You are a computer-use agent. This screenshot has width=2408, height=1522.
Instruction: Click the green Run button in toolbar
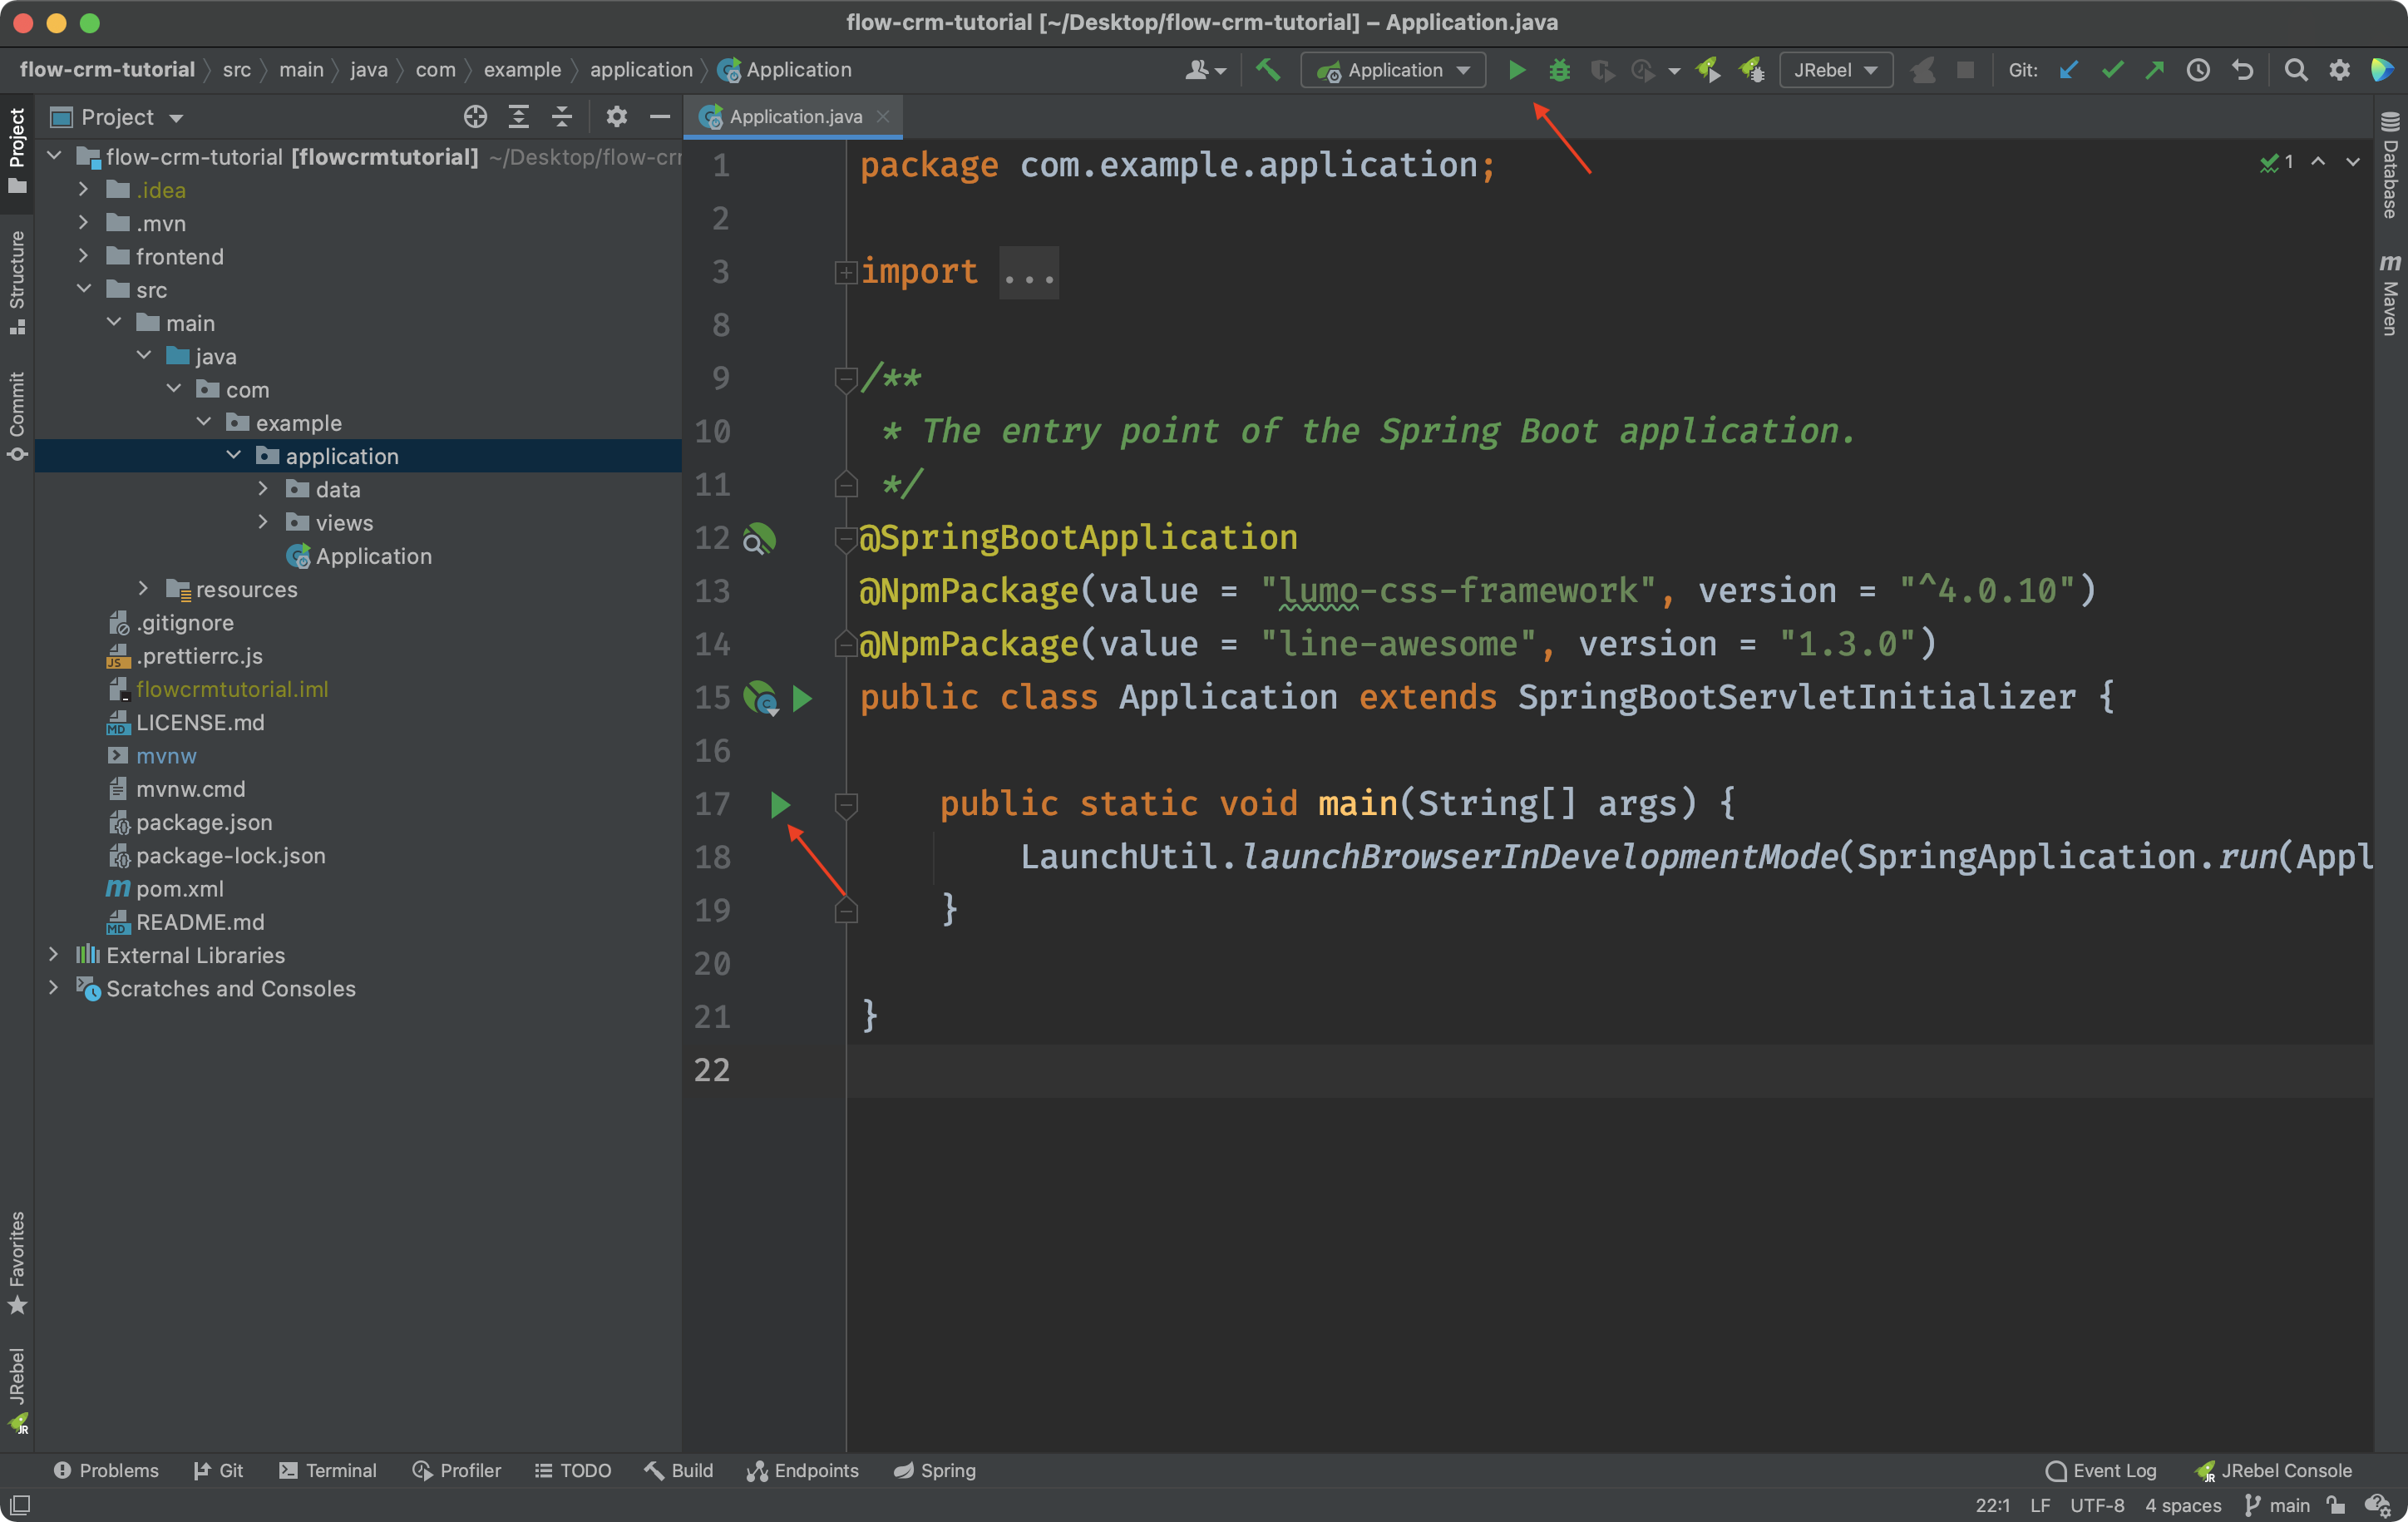tap(1517, 70)
